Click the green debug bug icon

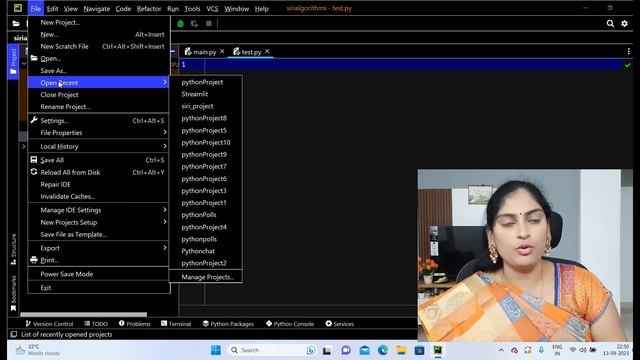pos(180,24)
